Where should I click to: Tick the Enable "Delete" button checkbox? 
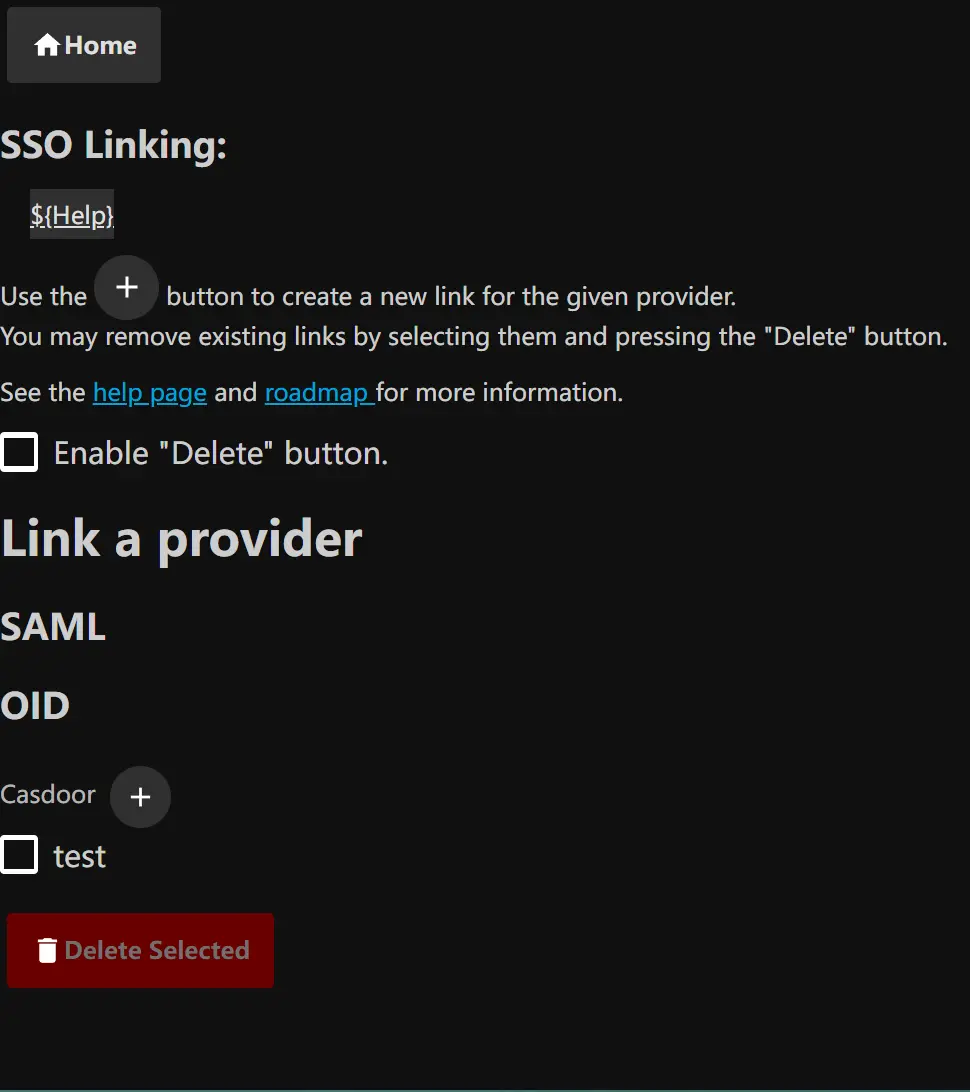coord(19,453)
